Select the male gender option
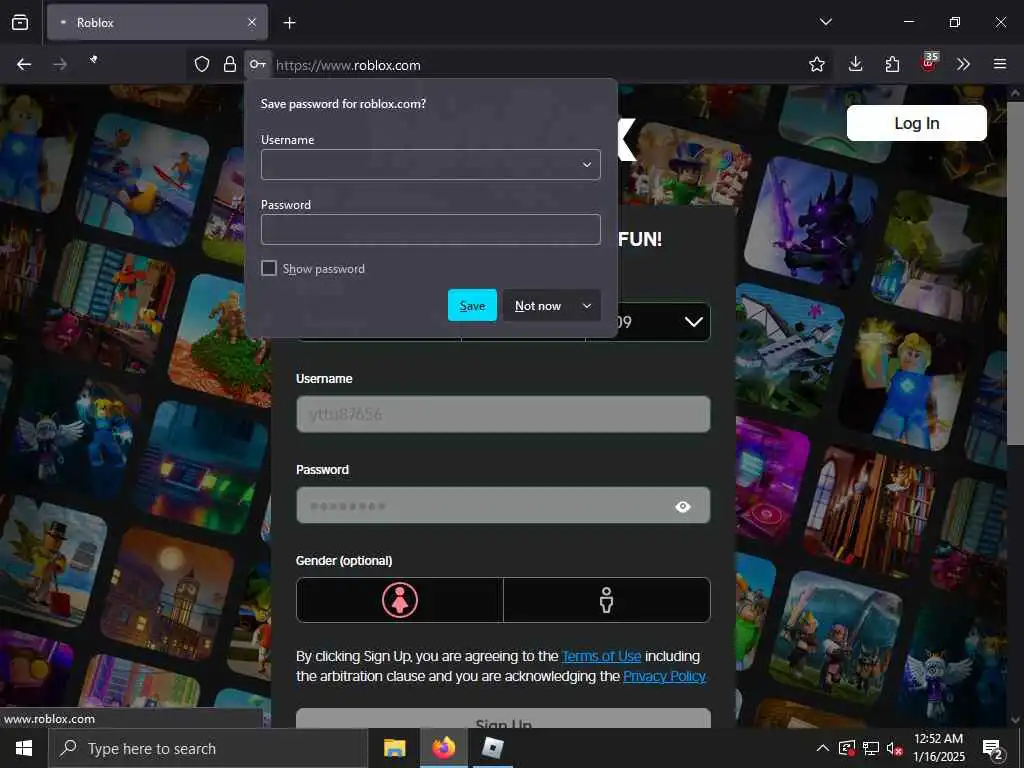1024x768 pixels. click(607, 600)
